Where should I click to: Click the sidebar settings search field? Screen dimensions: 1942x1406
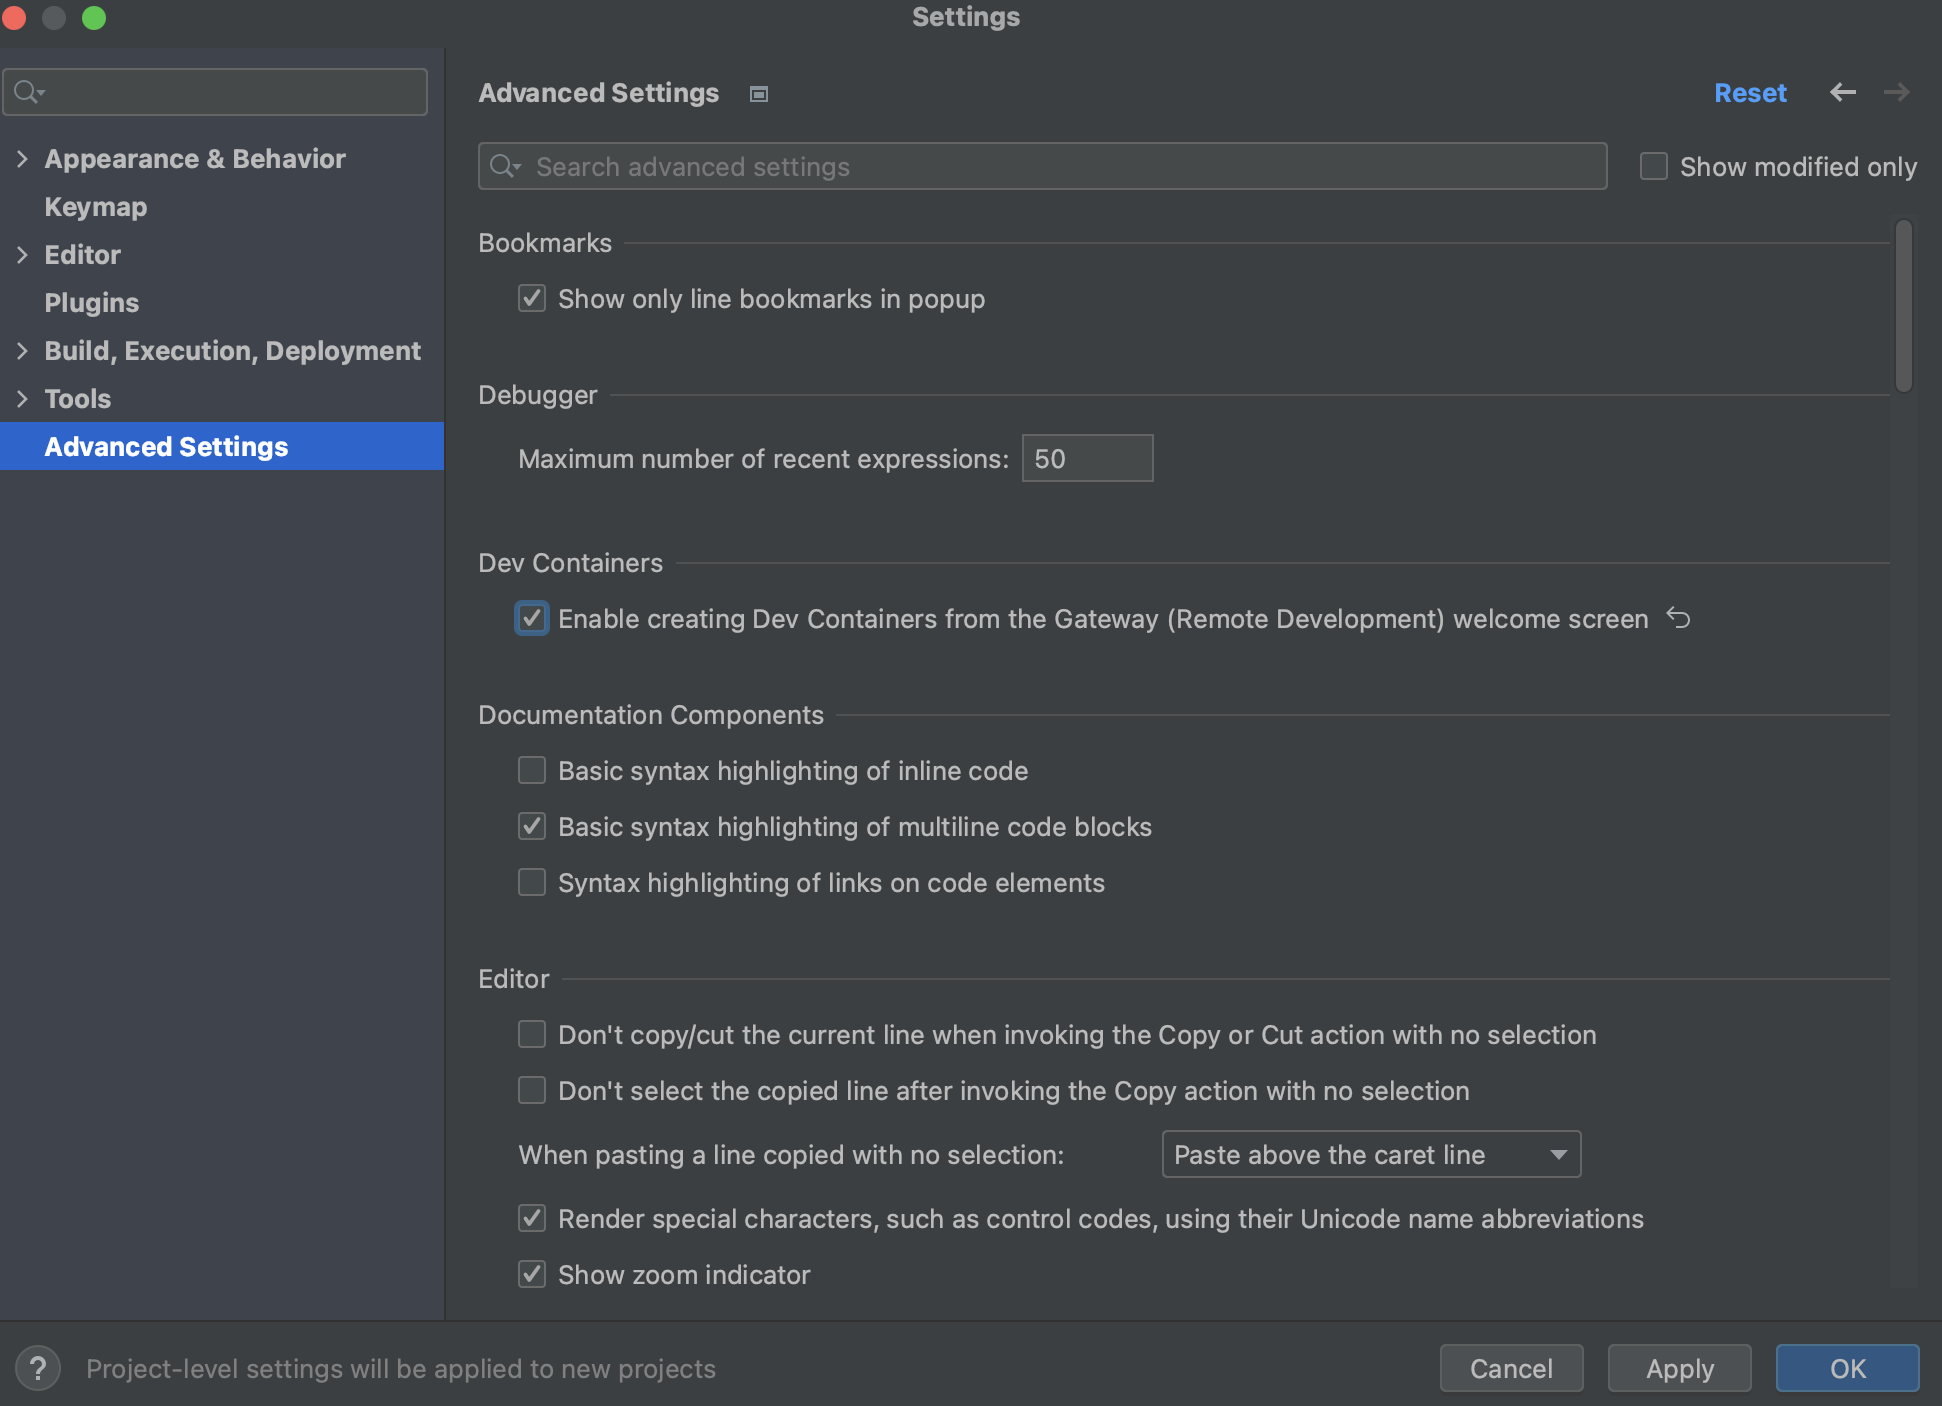(215, 92)
